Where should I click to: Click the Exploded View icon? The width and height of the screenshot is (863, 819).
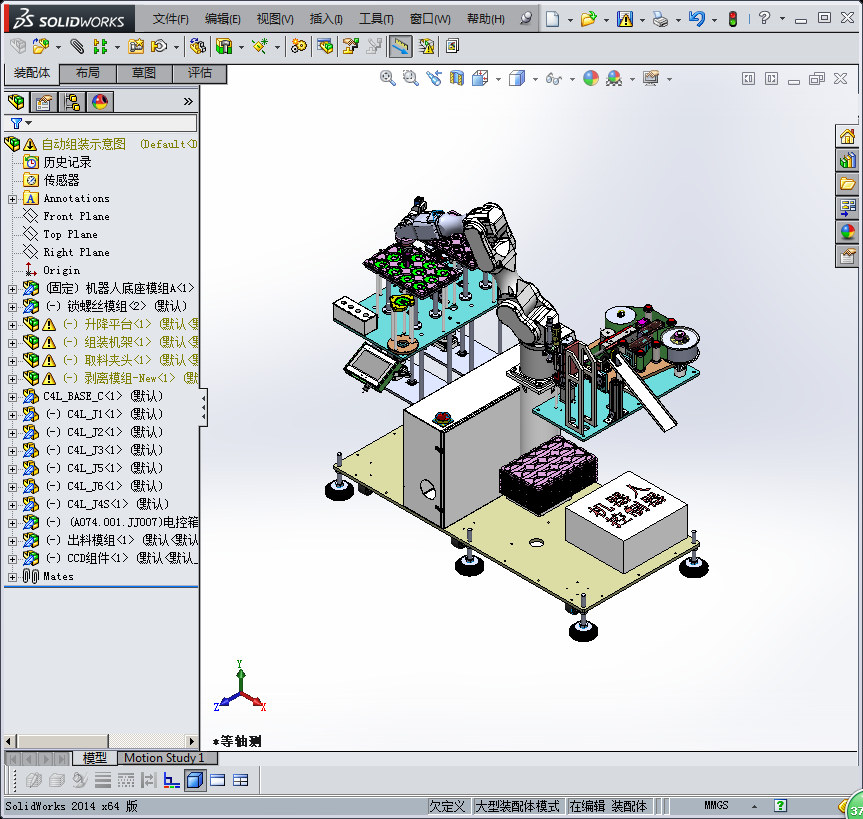click(351, 46)
